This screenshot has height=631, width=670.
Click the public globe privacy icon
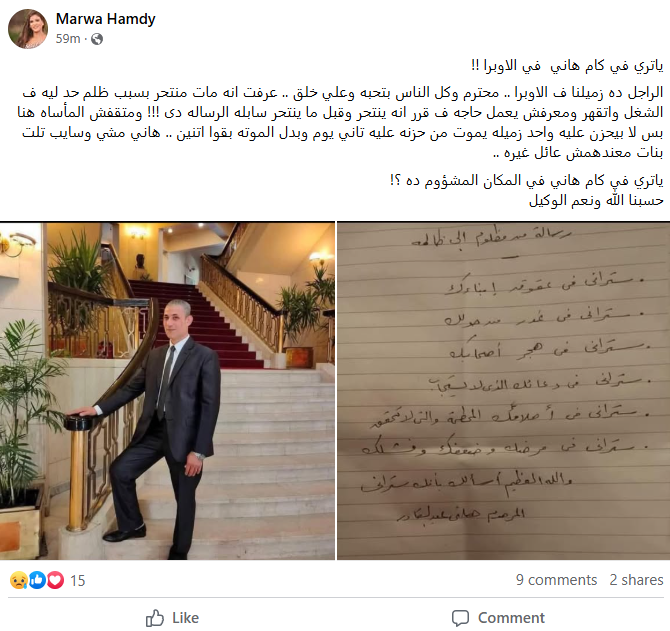97,39
